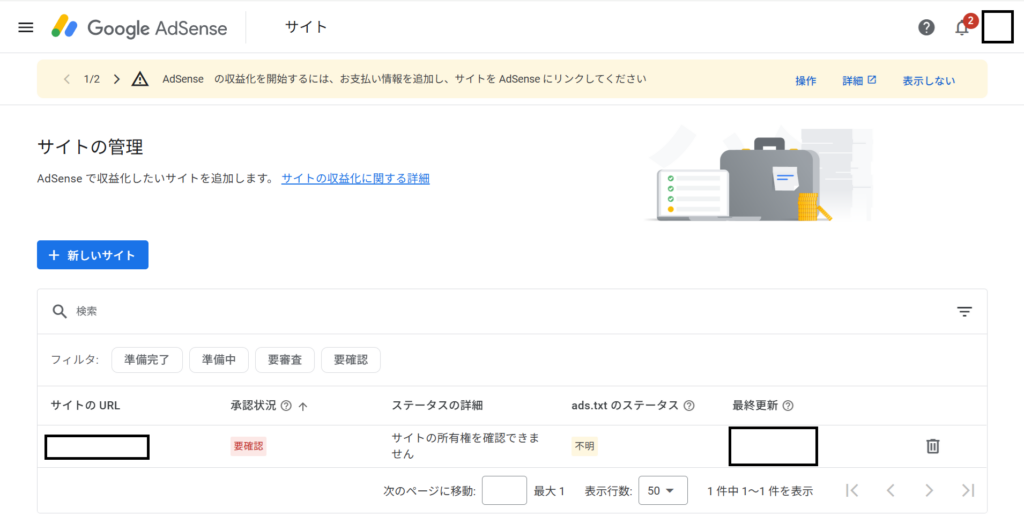1024x522 pixels.
Task: Go to previous notification with left chevron
Action: [66, 79]
